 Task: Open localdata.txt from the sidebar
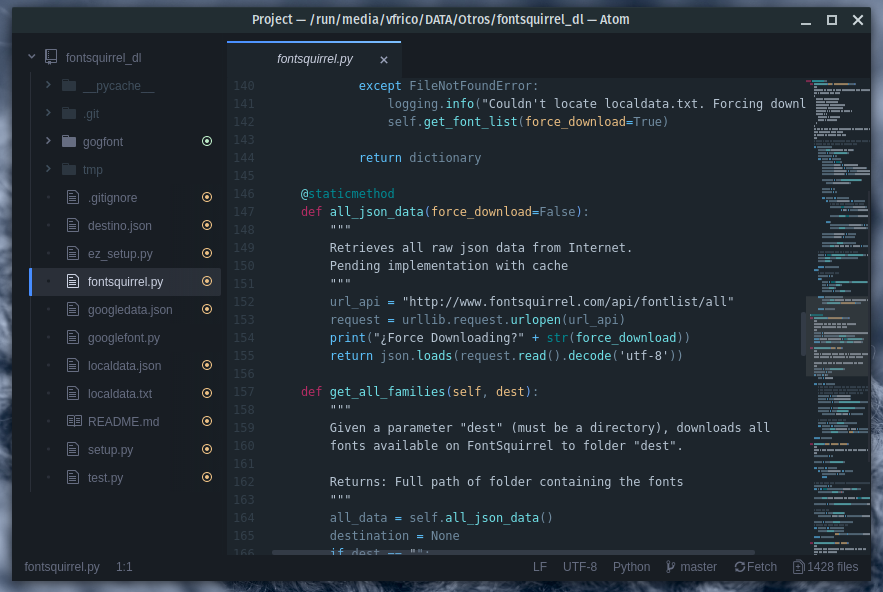coord(120,394)
